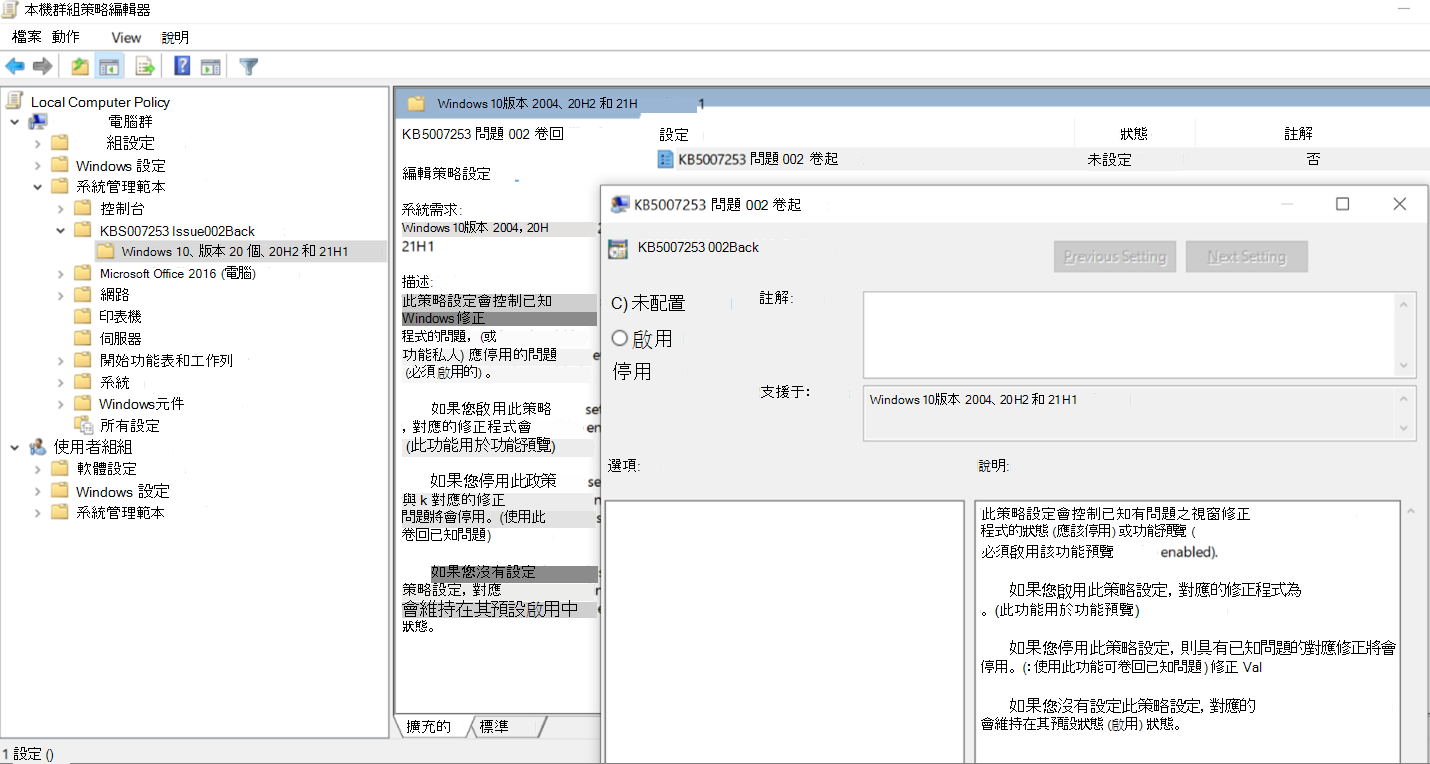
Task: Collapse the 使用者組組 tree node
Action: coord(15,447)
